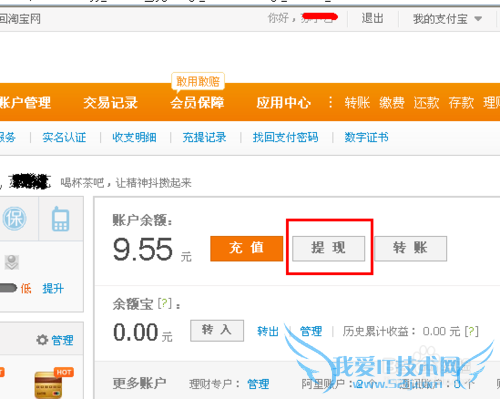
Task: Open the 找回支付密码 link
Action: (x=286, y=137)
